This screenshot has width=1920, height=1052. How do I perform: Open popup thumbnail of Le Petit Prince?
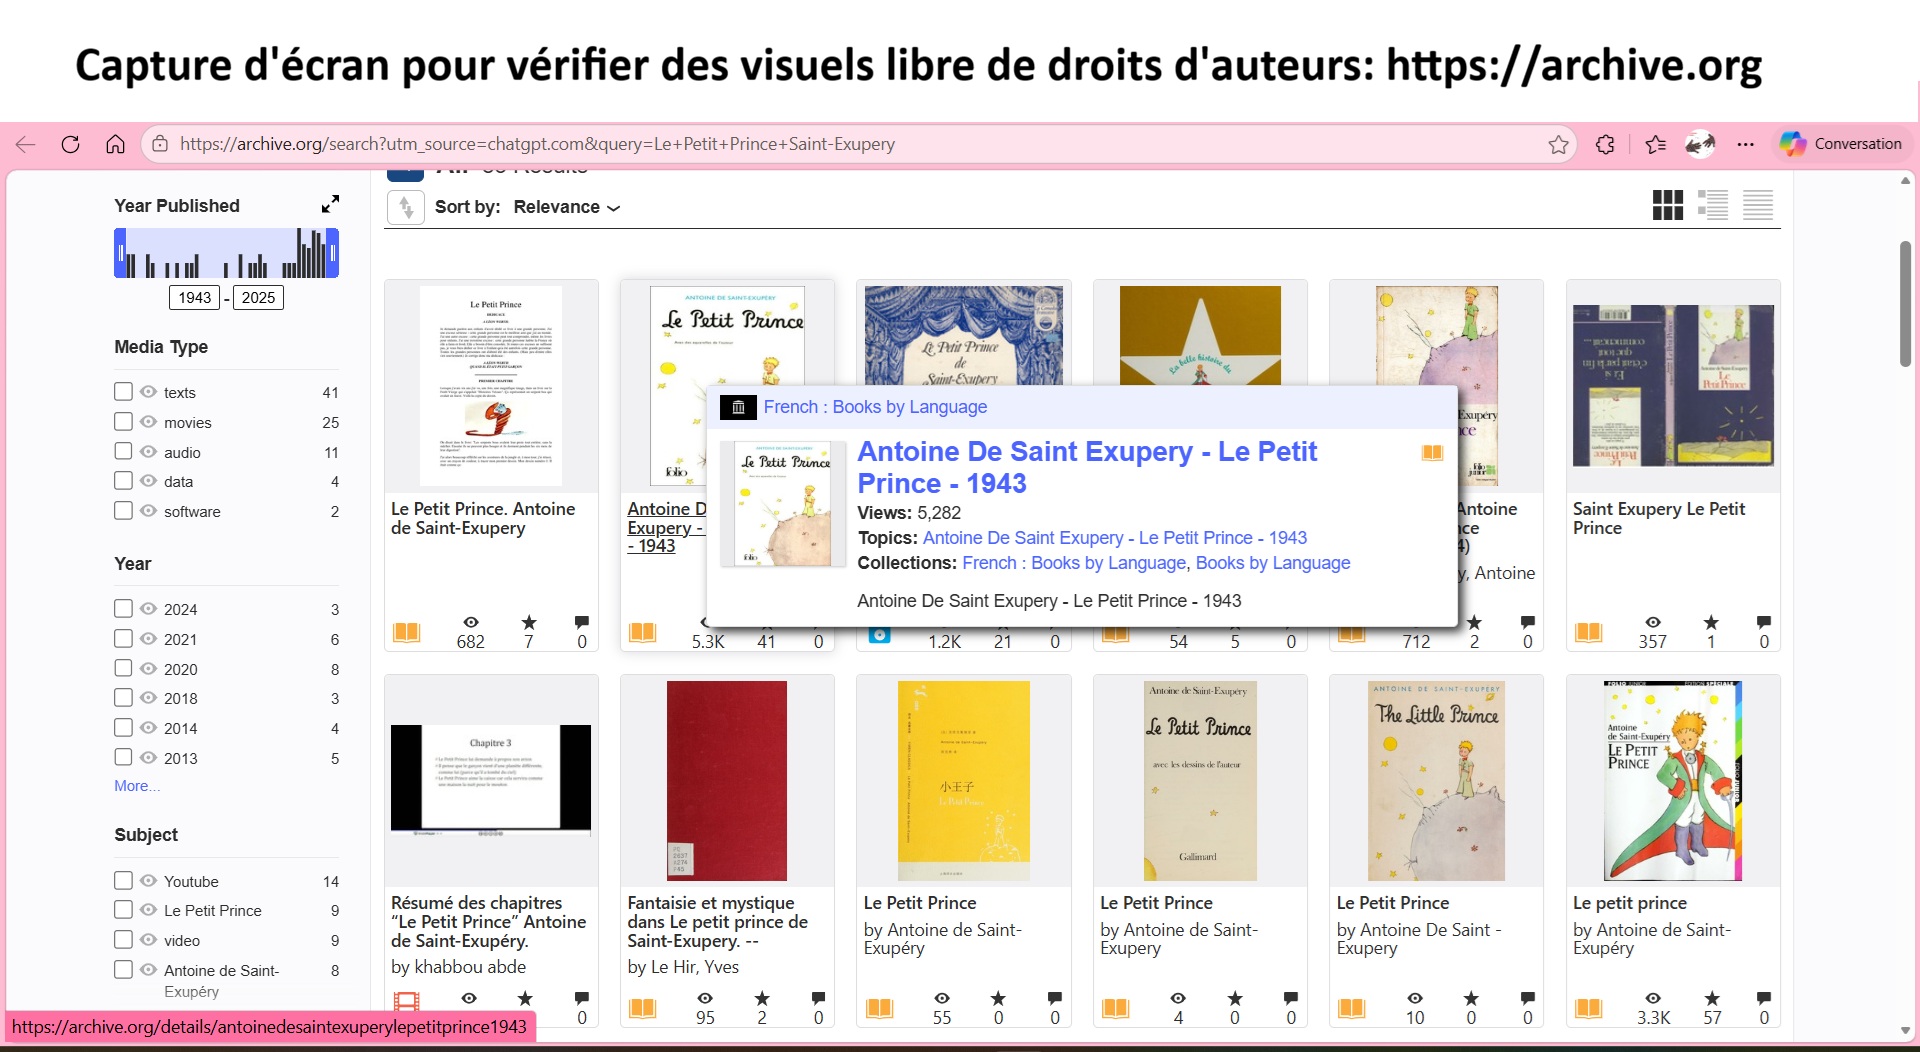pos(783,504)
